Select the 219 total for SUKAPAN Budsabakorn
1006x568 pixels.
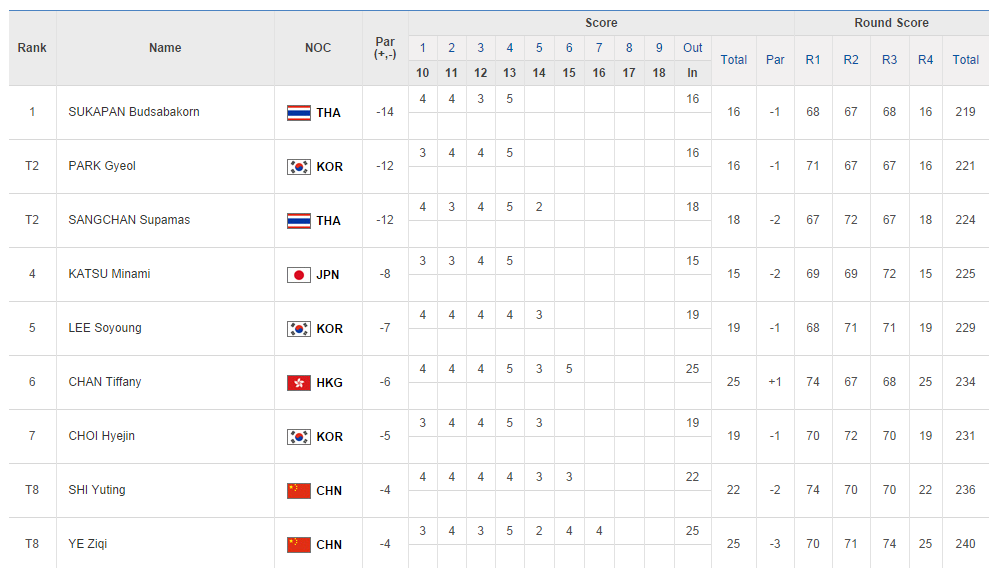(965, 112)
